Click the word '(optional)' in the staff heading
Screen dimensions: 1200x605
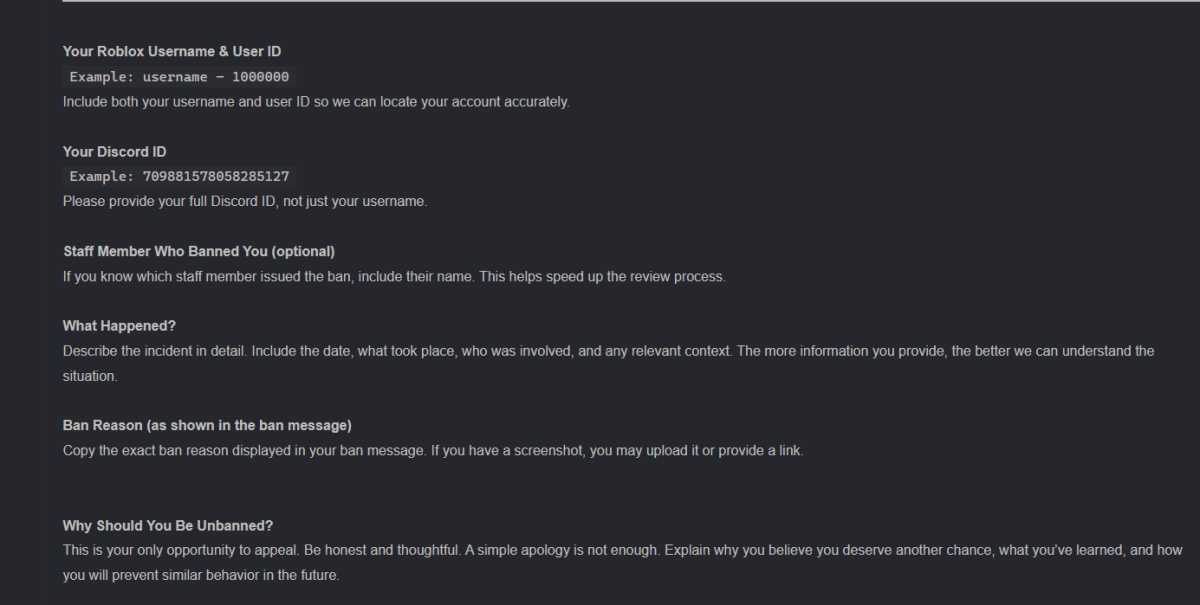[303, 251]
